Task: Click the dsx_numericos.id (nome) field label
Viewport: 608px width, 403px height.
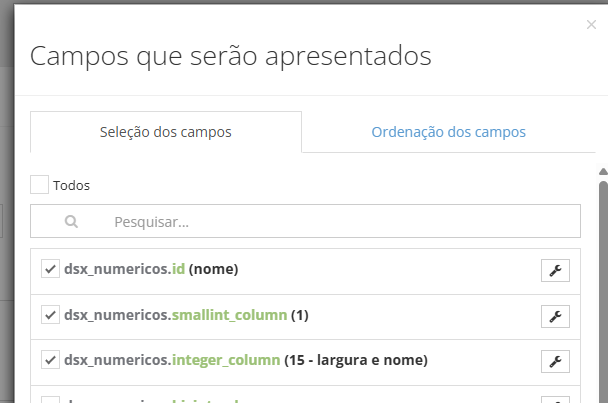Action: click(x=150, y=270)
